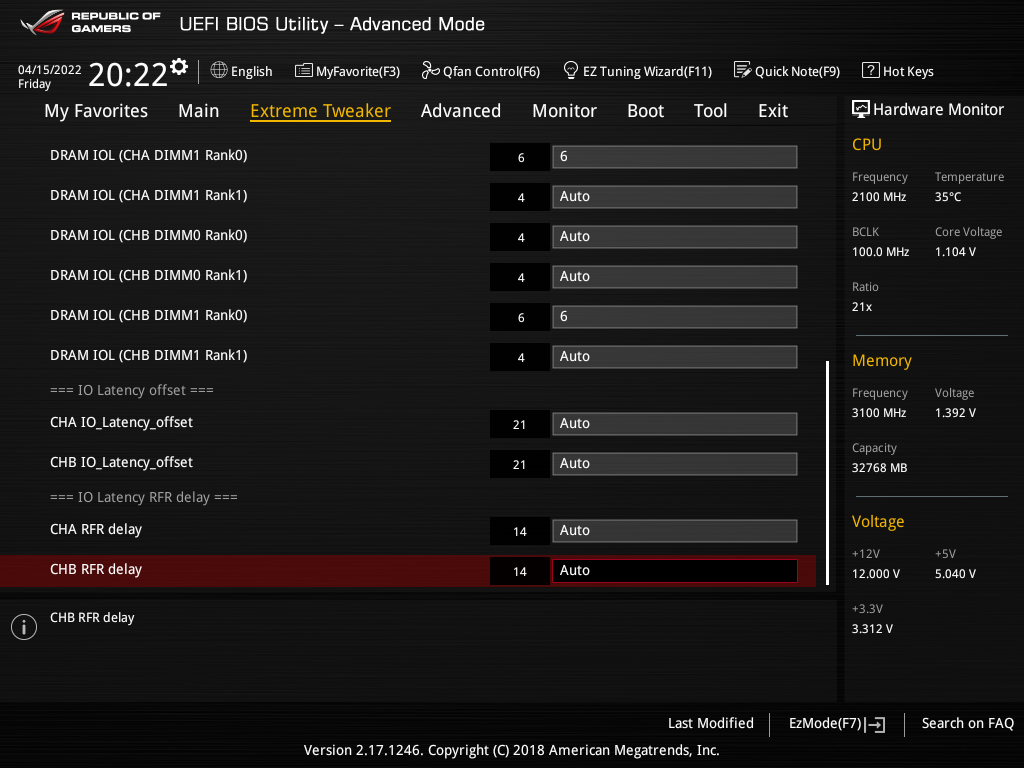The width and height of the screenshot is (1024, 768).
Task: Open MyFavorite(F3) list icon
Action: (x=303, y=71)
